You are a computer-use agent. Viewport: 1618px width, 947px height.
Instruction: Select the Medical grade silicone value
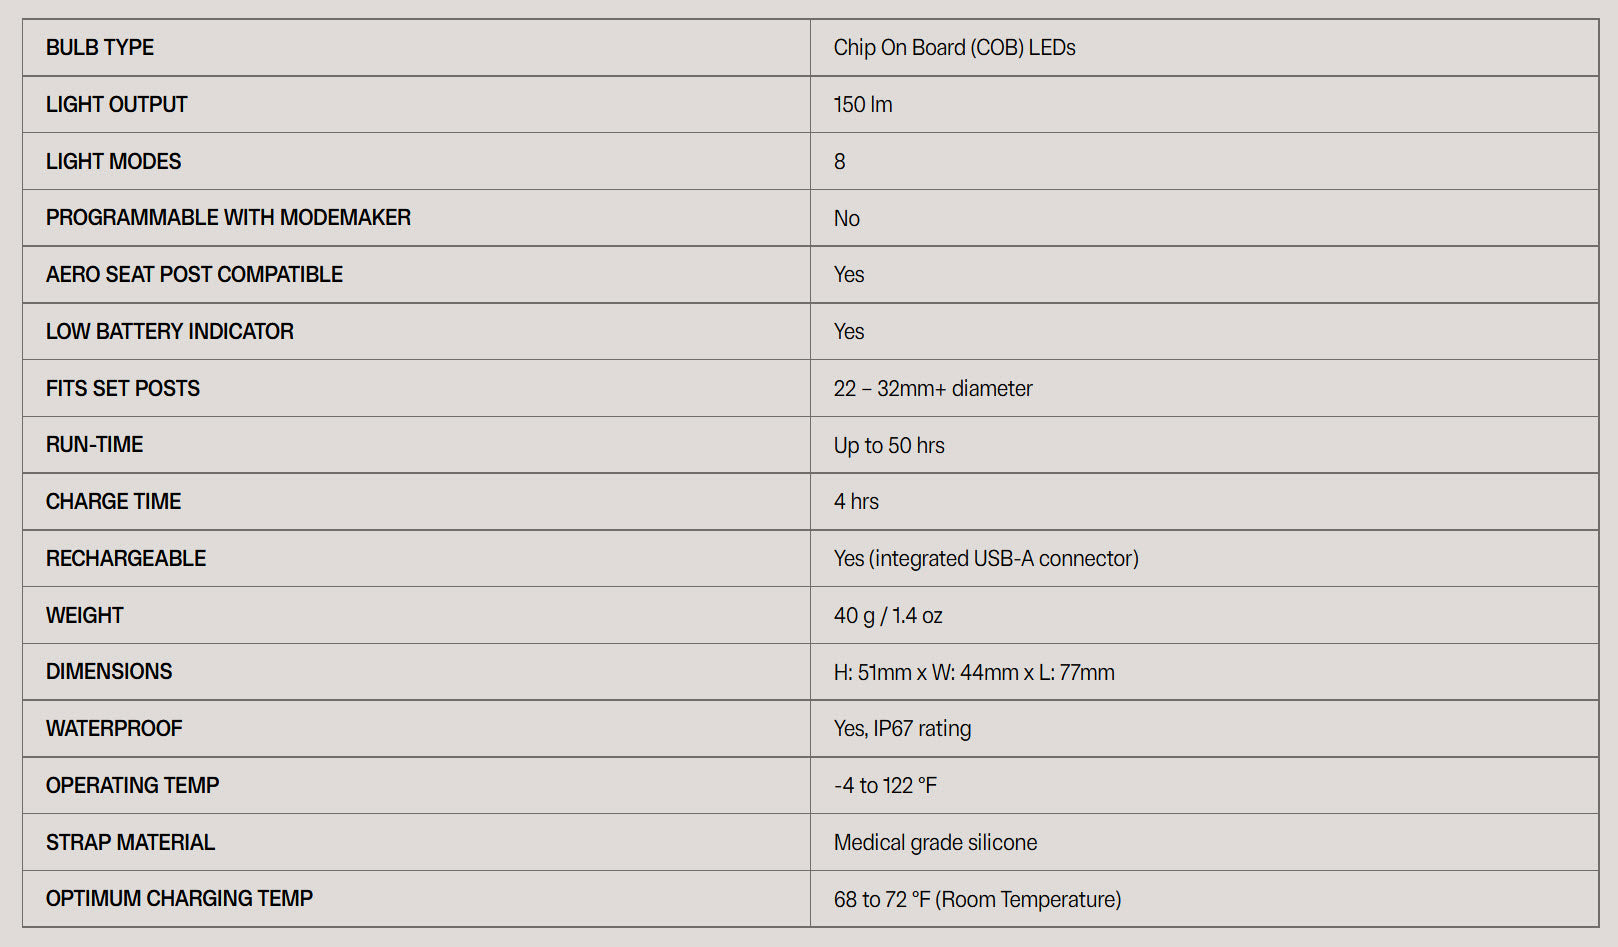[935, 843]
